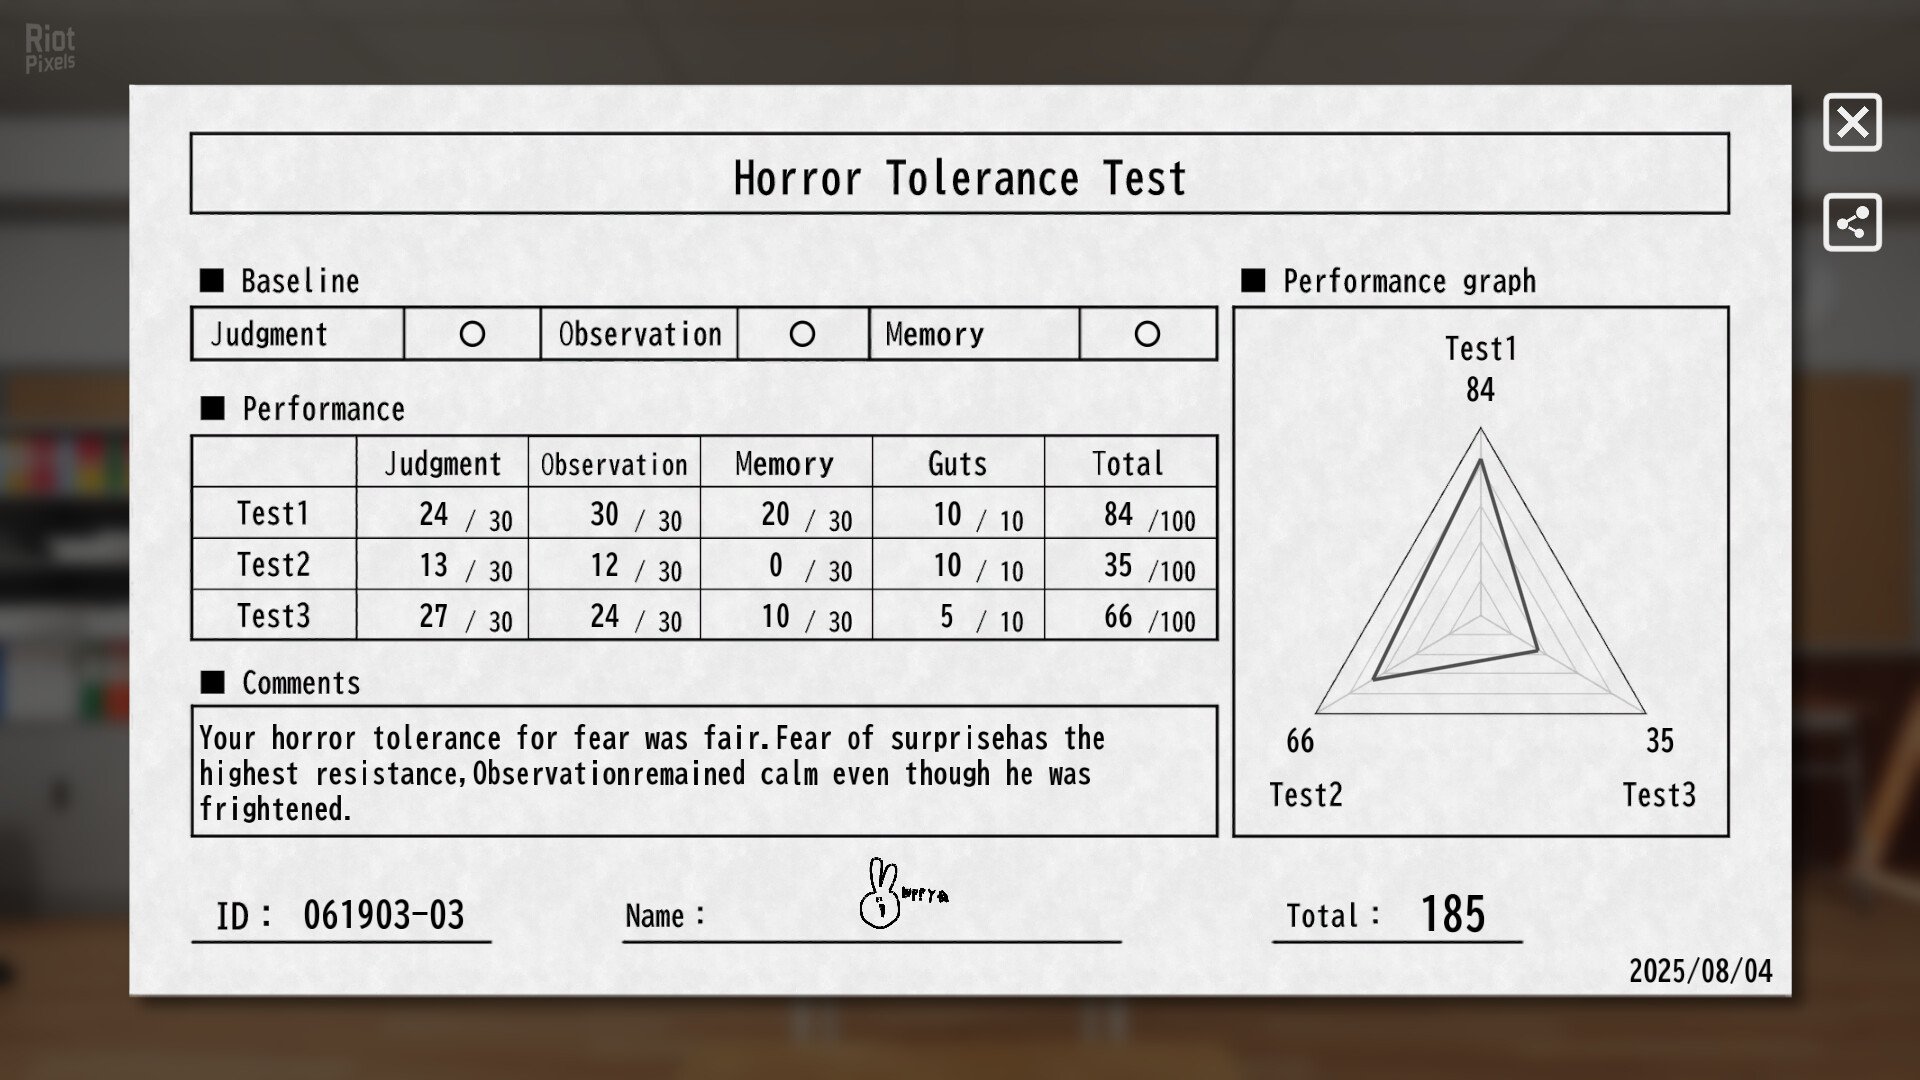Image resolution: width=1920 pixels, height=1080 pixels.
Task: Select the Guts column header
Action: (x=959, y=462)
